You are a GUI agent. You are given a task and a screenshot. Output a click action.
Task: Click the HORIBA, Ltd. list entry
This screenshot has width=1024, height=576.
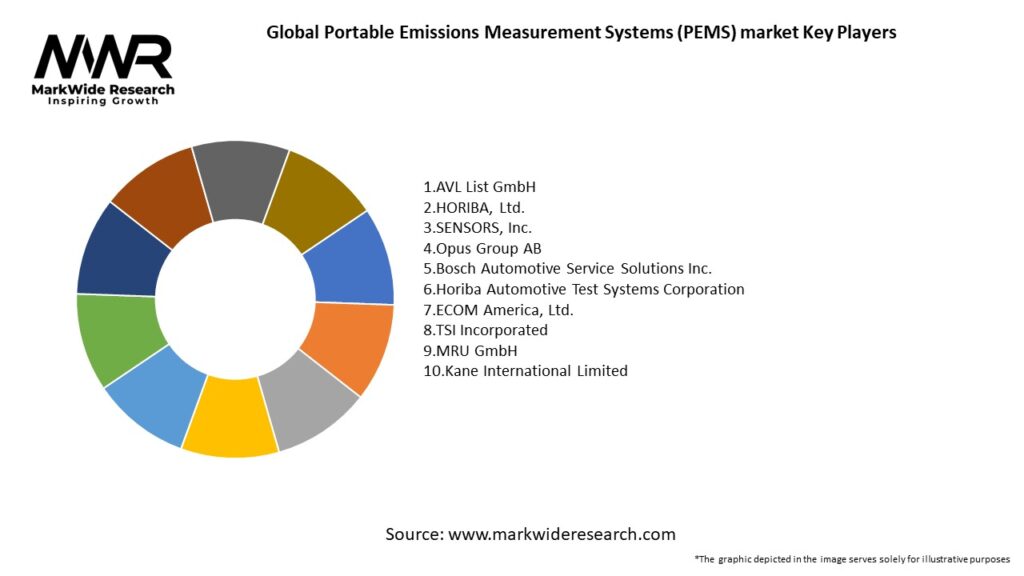(474, 208)
